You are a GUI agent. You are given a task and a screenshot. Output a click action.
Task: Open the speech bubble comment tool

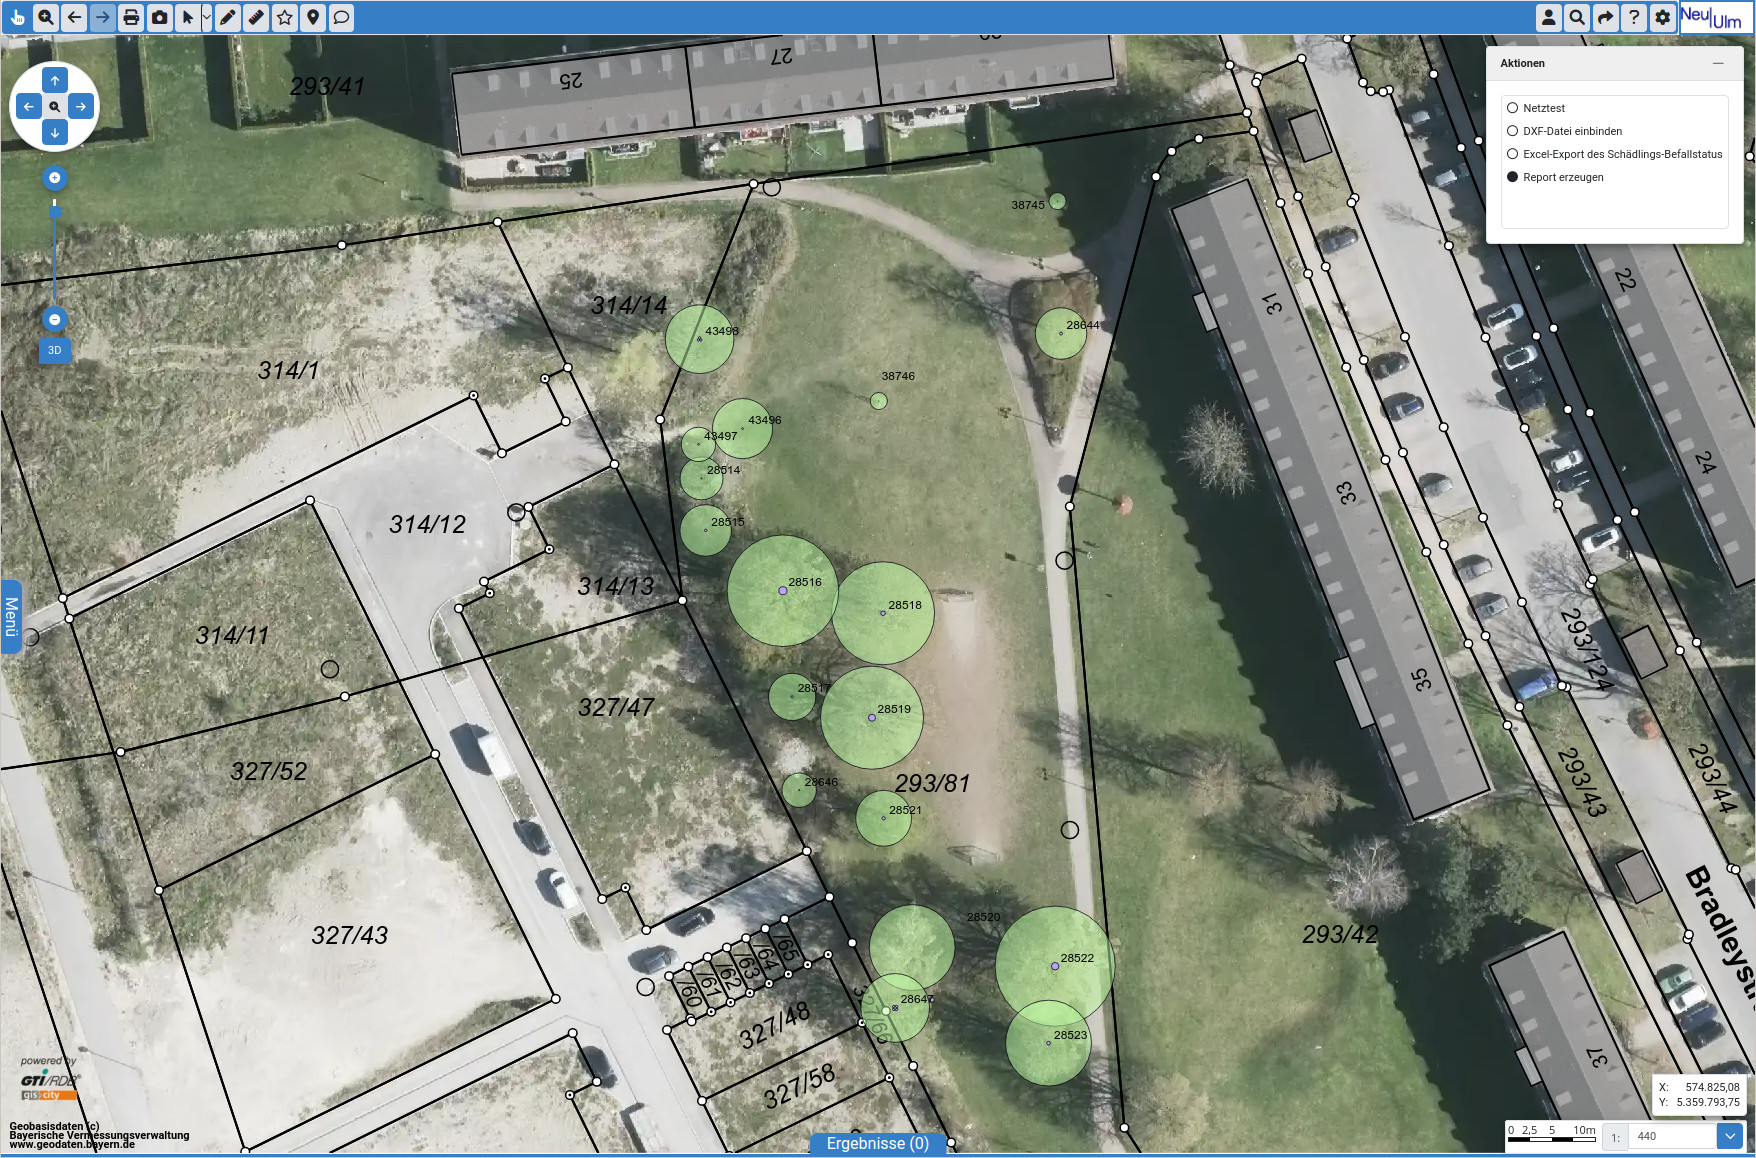coord(341,17)
